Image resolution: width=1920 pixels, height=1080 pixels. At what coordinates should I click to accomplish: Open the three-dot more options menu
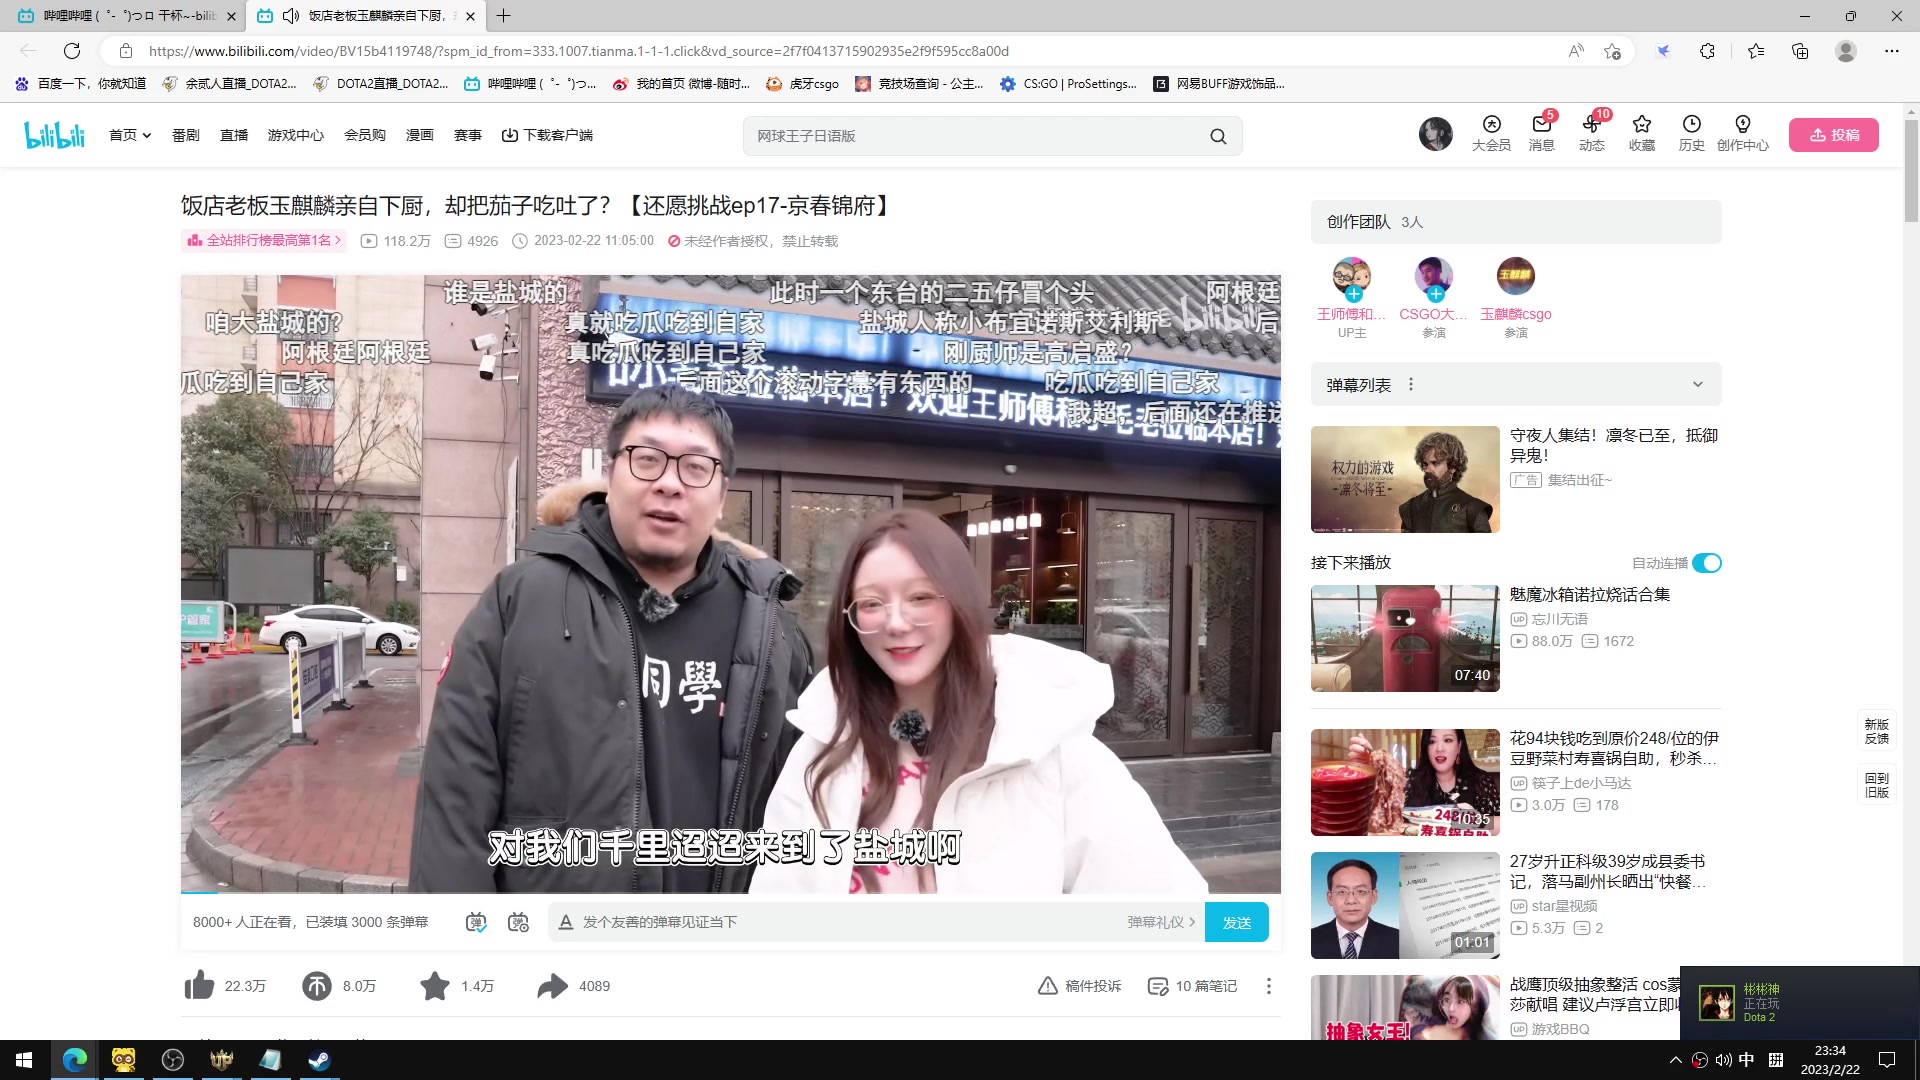tap(1268, 985)
